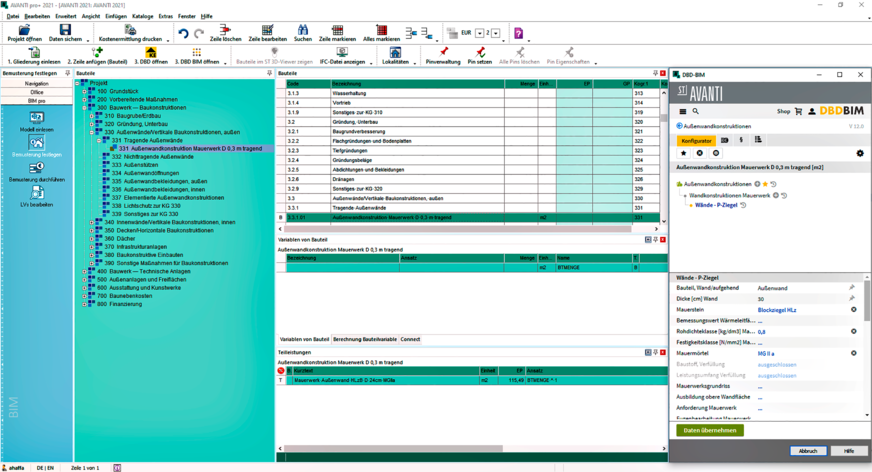Click the shopping cart Shop icon
872x472 pixels.
coord(799,111)
